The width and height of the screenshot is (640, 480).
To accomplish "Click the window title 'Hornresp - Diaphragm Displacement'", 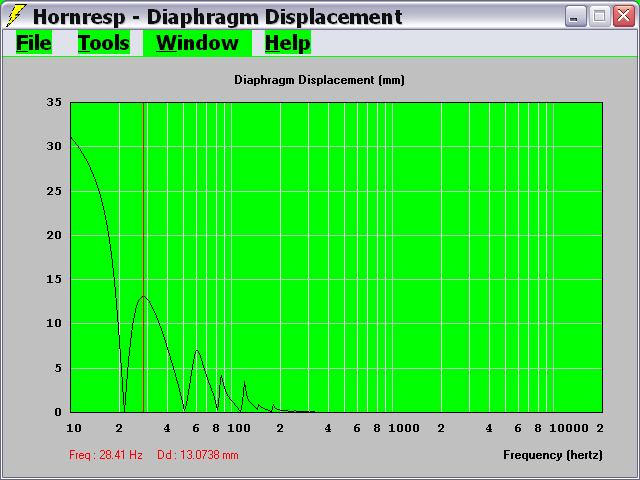I will click(x=218, y=17).
